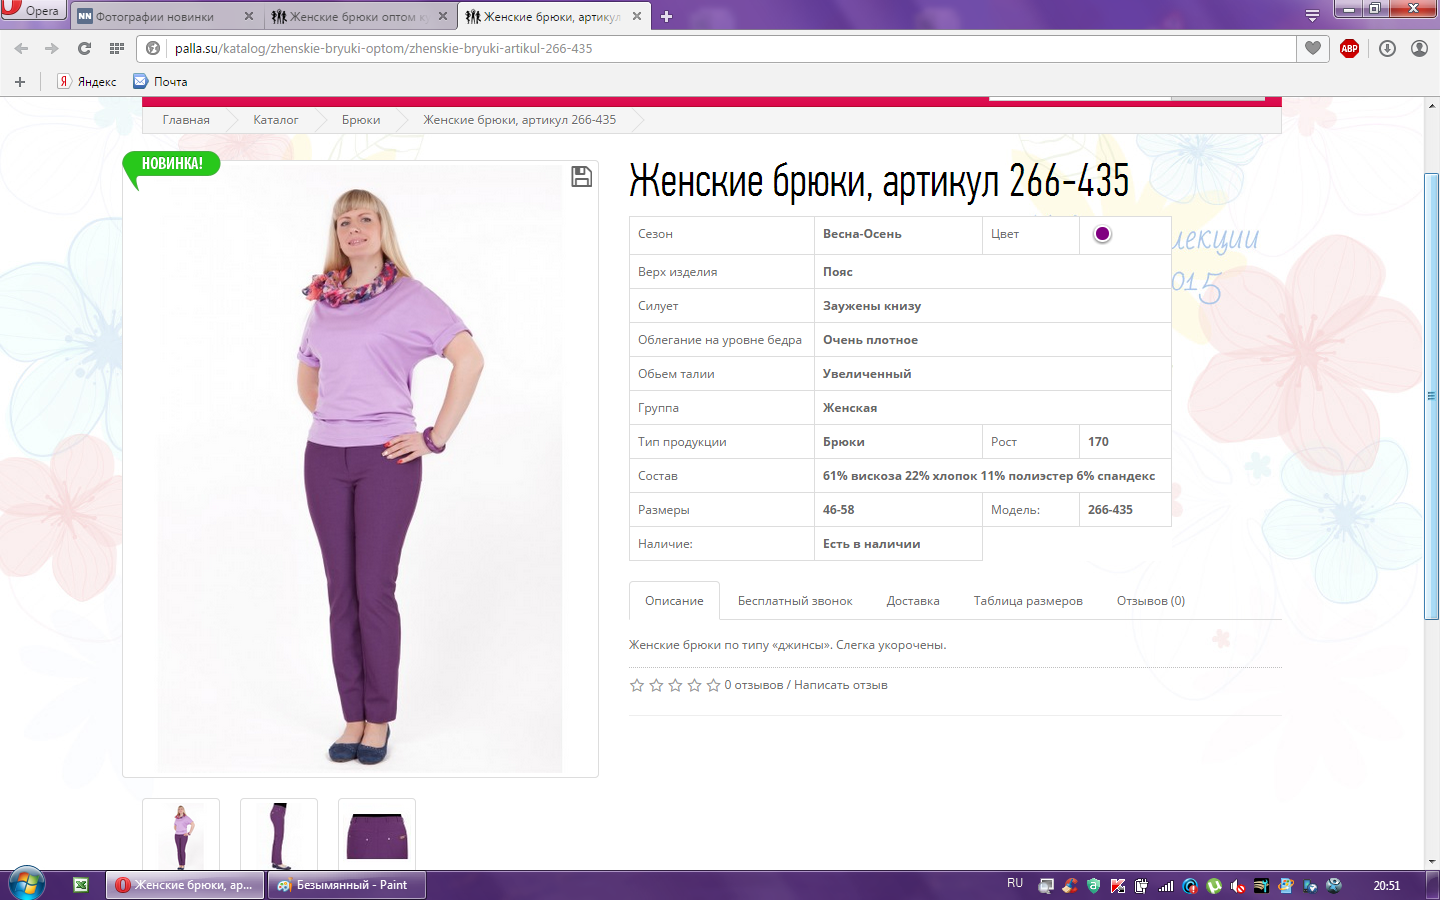Open the tab list menu icon

tap(1312, 16)
